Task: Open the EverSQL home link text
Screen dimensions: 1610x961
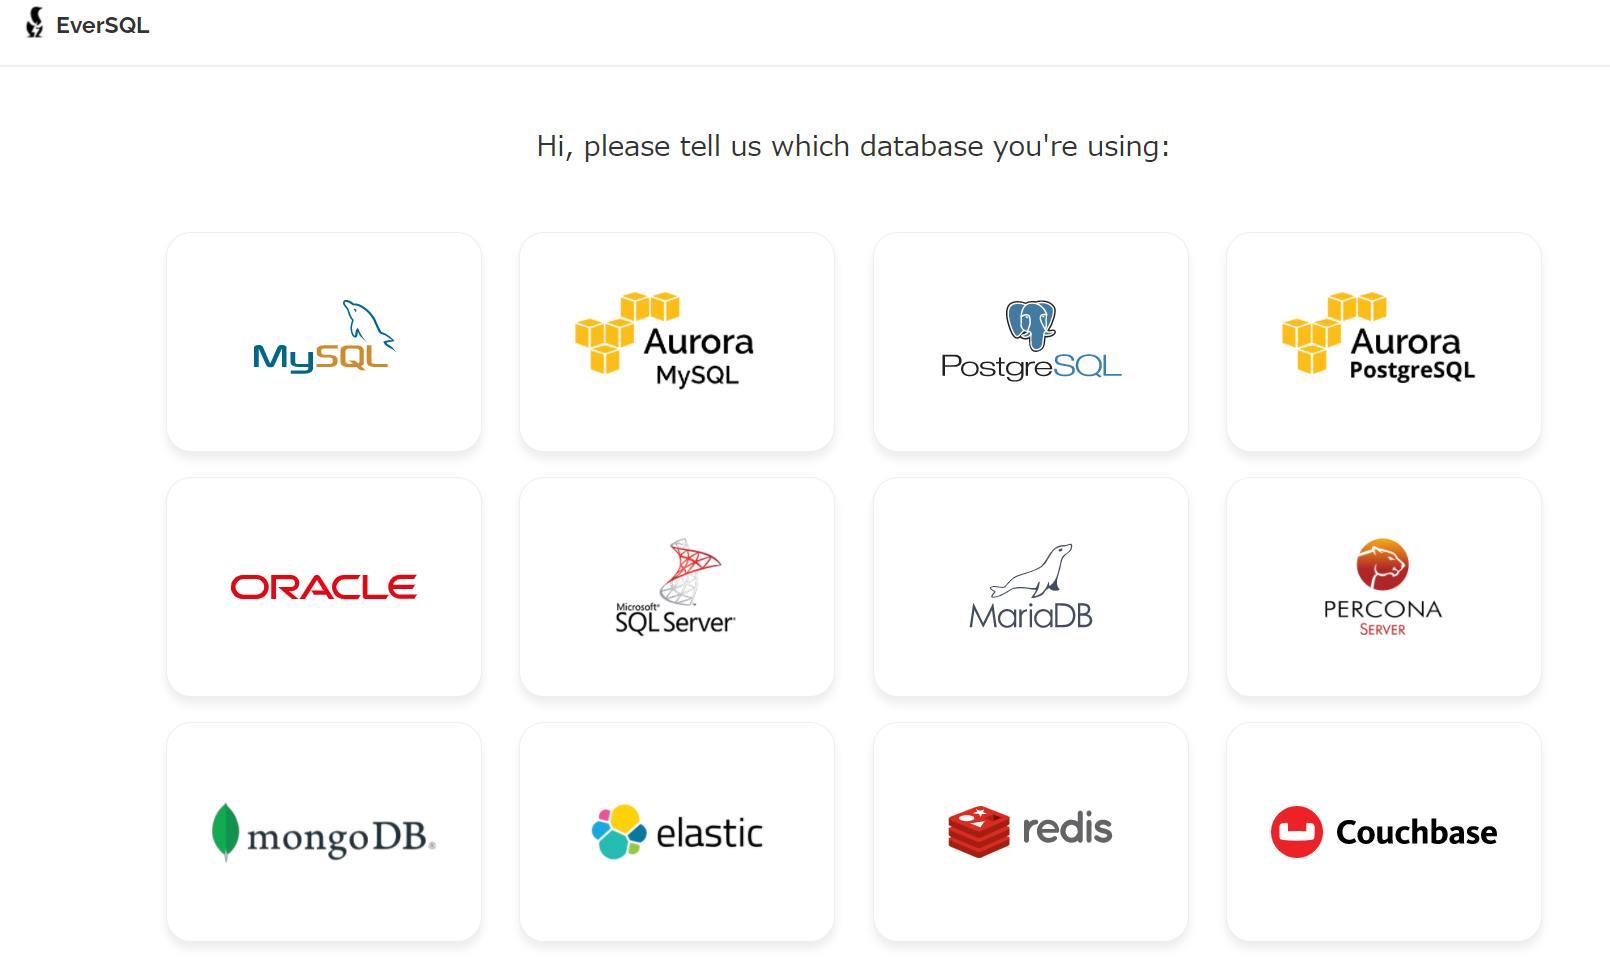Action: point(102,26)
